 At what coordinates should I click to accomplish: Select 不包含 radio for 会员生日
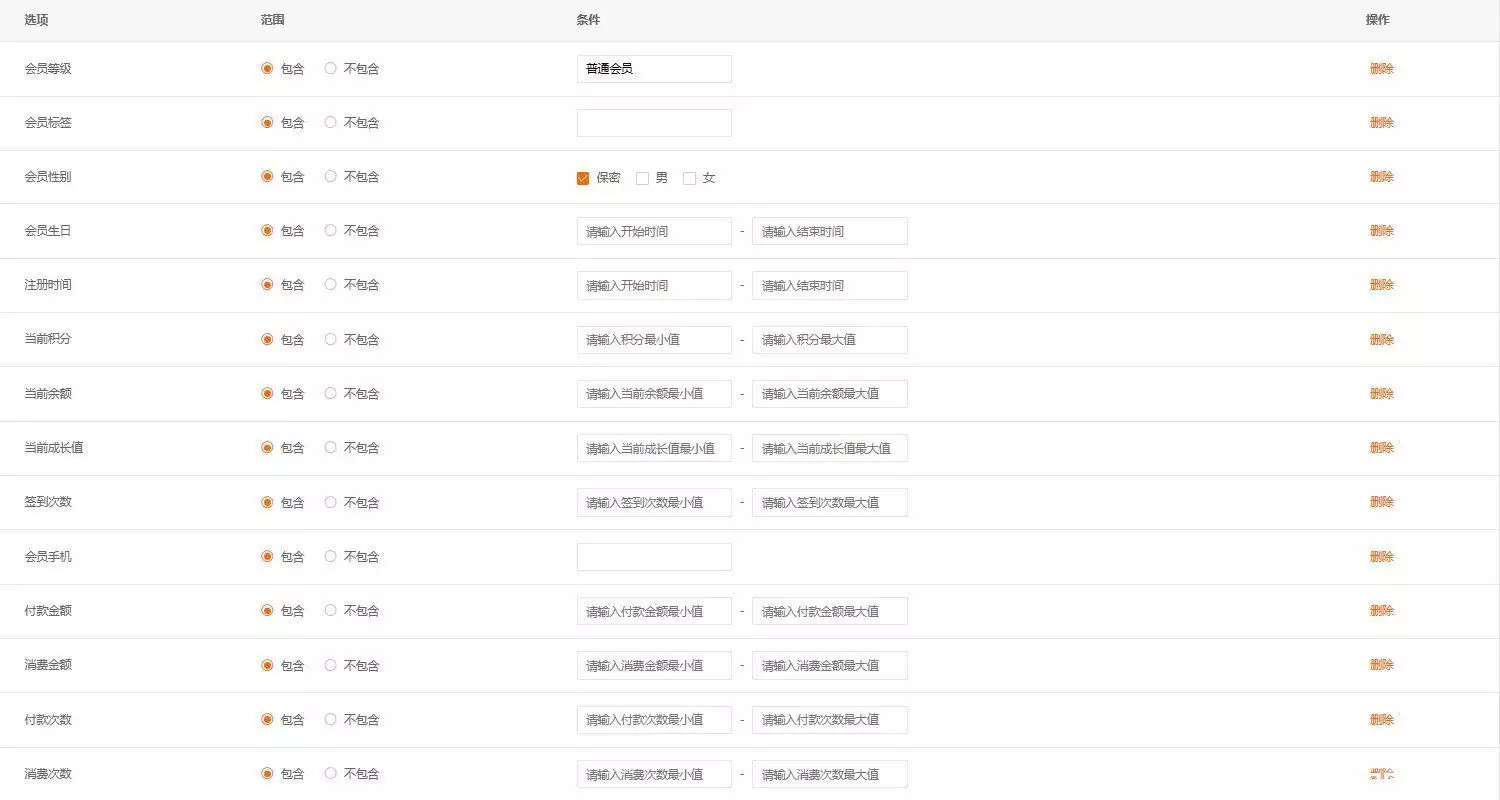[x=331, y=230]
